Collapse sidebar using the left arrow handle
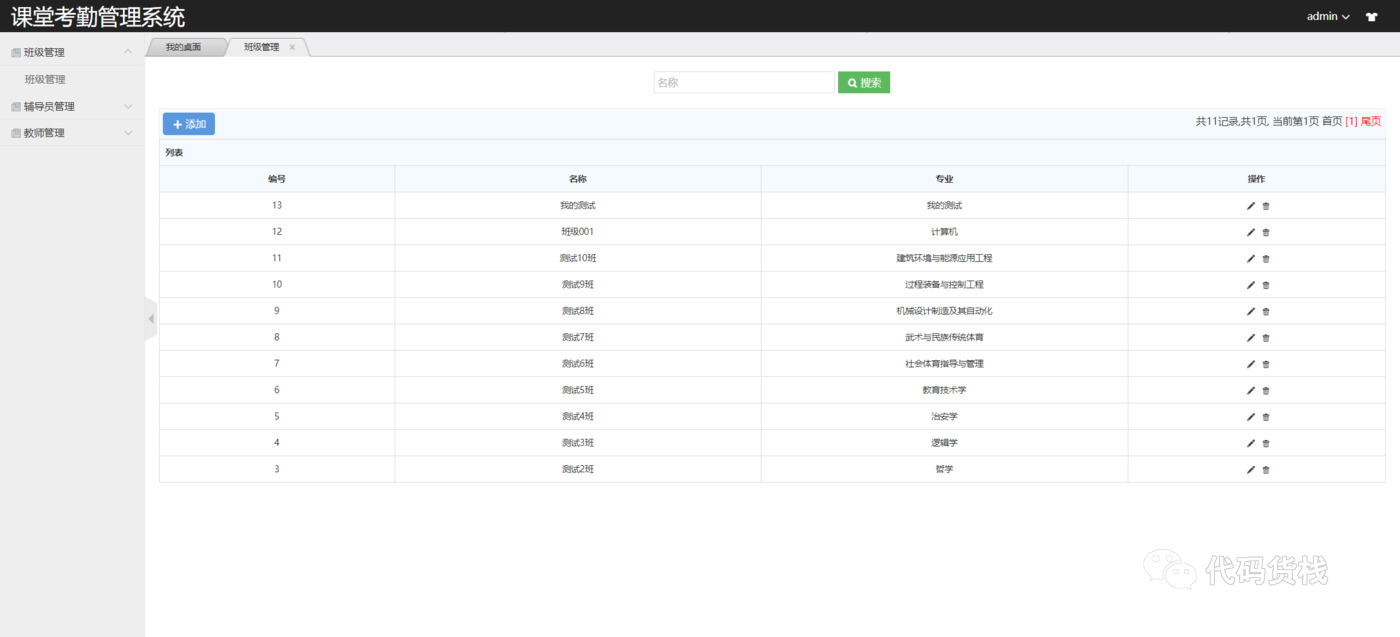 click(x=151, y=319)
